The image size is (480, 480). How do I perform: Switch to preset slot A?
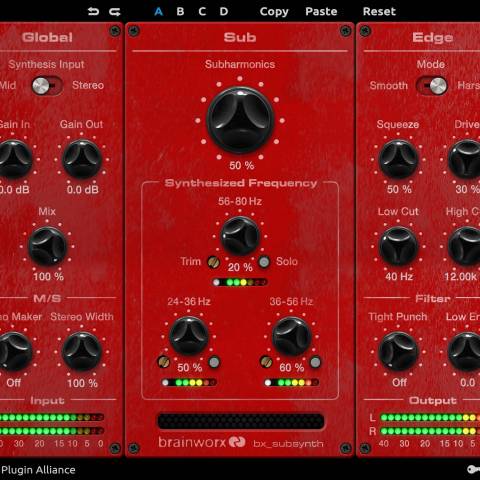point(159,12)
